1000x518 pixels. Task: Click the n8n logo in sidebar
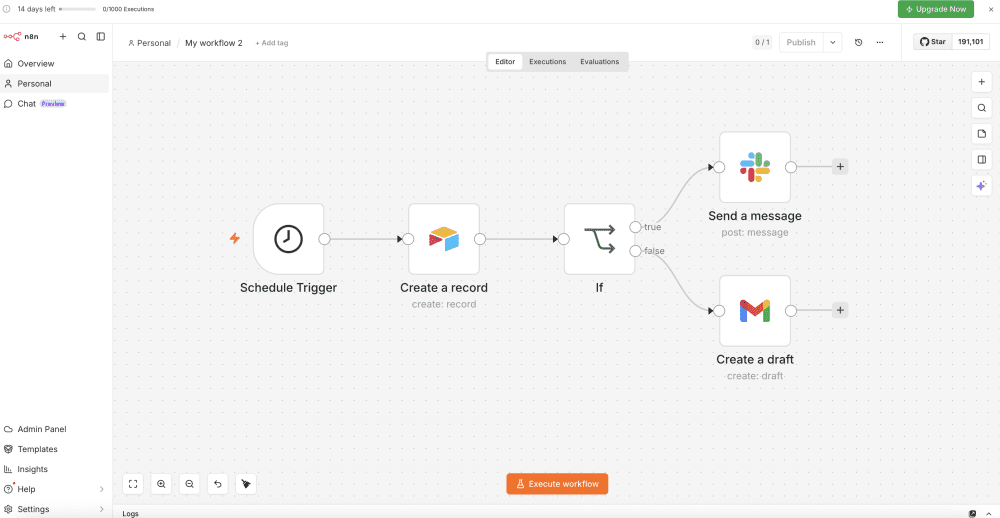pyautogui.click(x=21, y=36)
